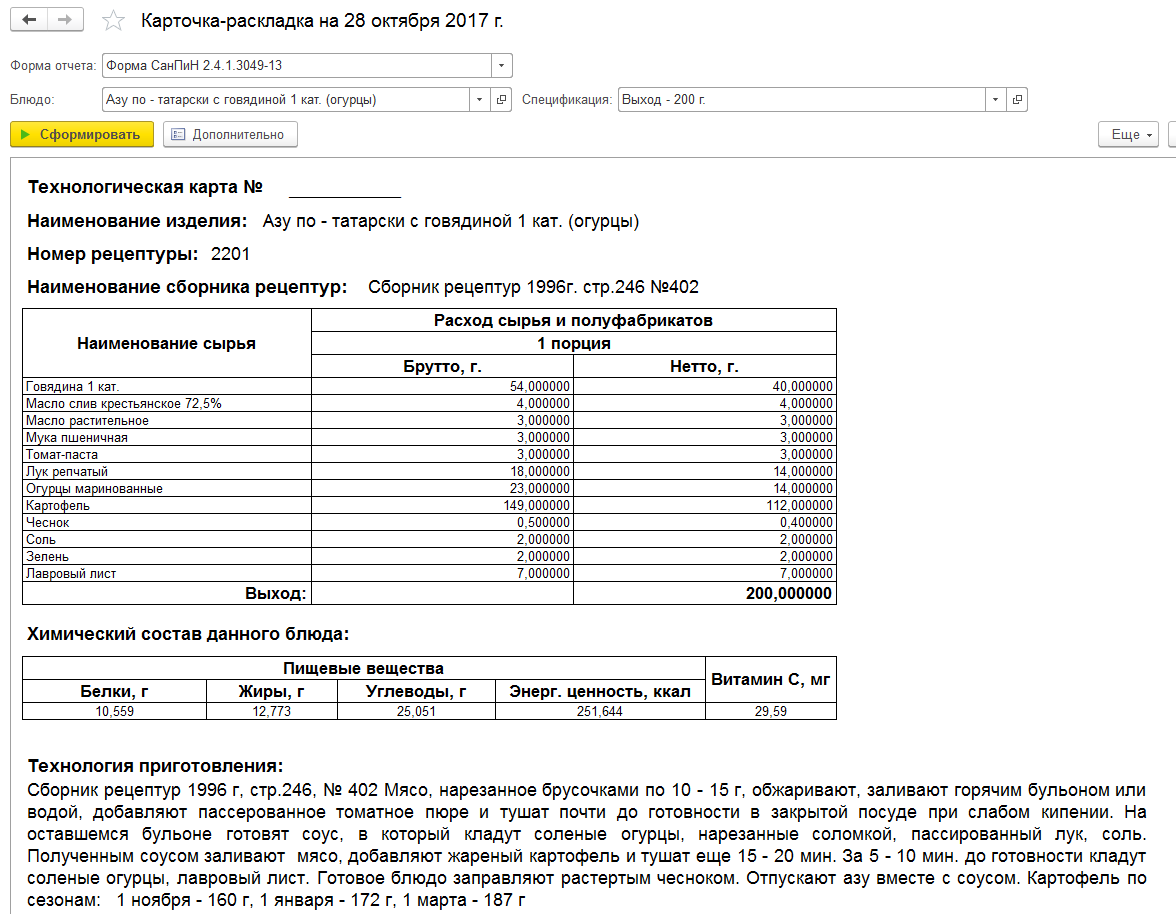Viewport: 1176px width, 914px height.
Task: Expand the Спецификация dropdown arrow
Action: tap(994, 100)
